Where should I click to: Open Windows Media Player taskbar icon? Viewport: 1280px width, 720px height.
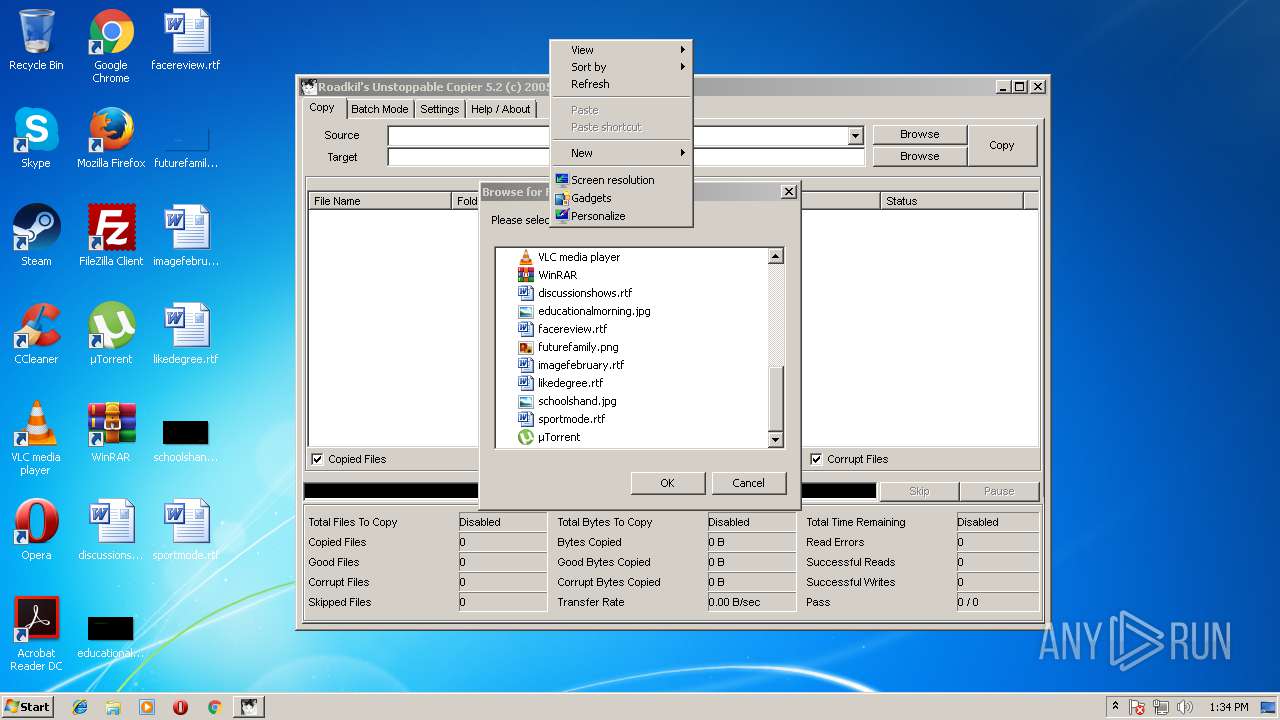[147, 707]
